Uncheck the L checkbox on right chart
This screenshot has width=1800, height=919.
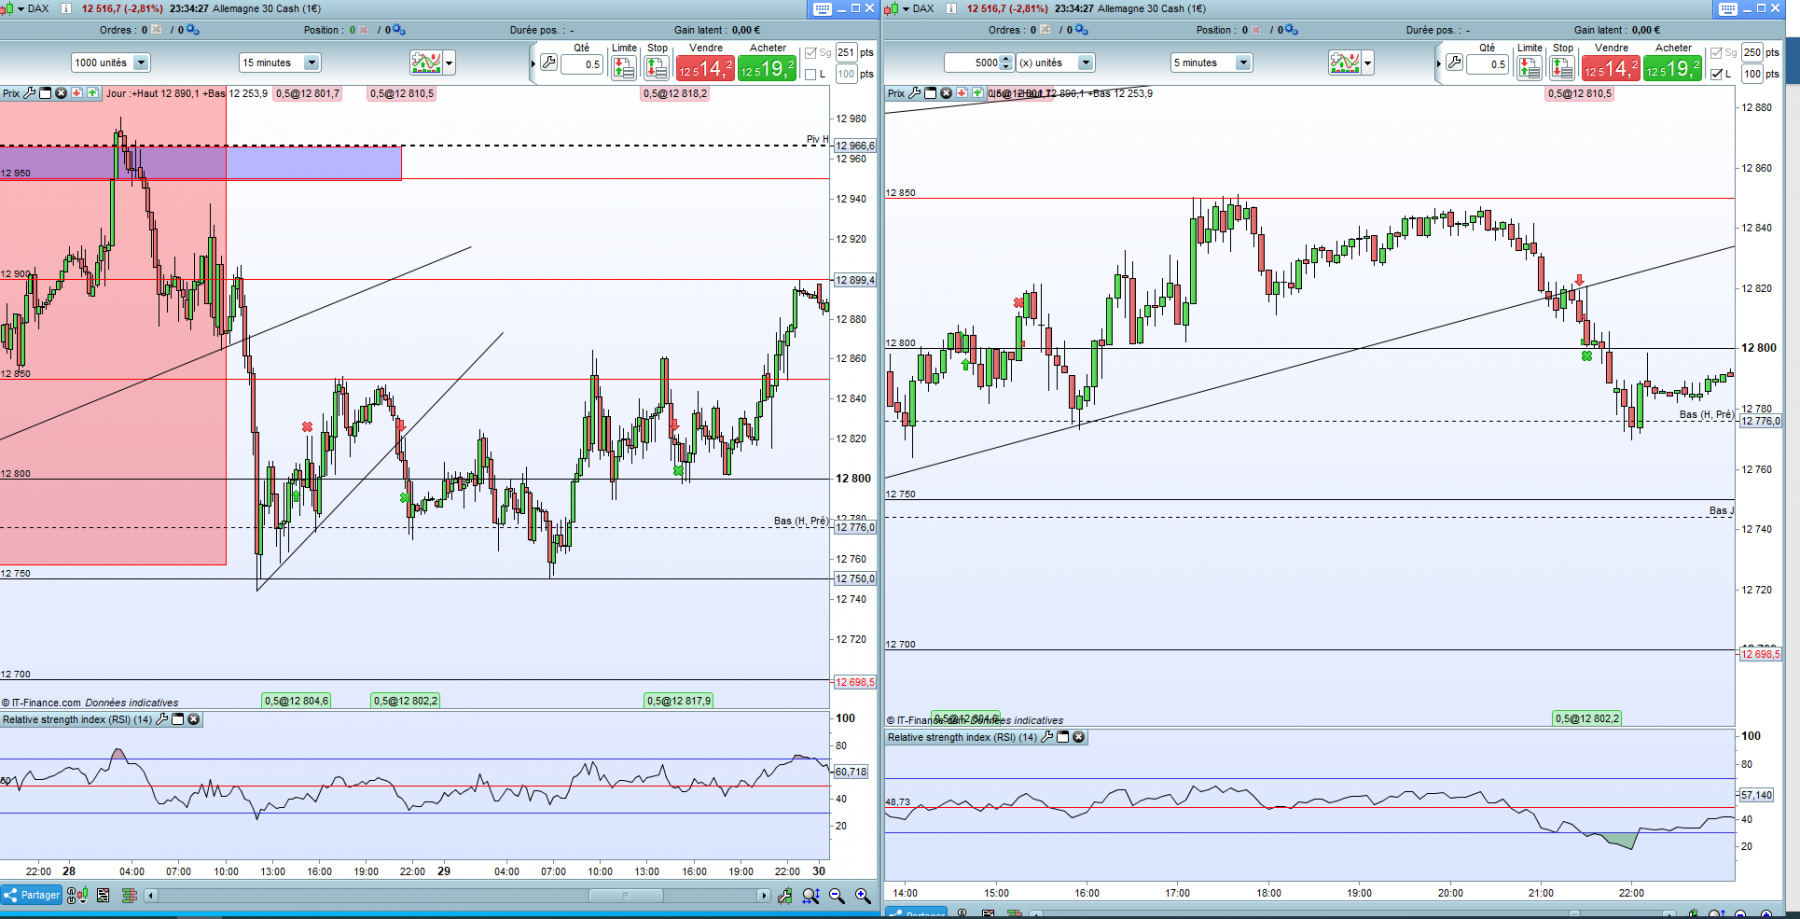tap(1716, 74)
